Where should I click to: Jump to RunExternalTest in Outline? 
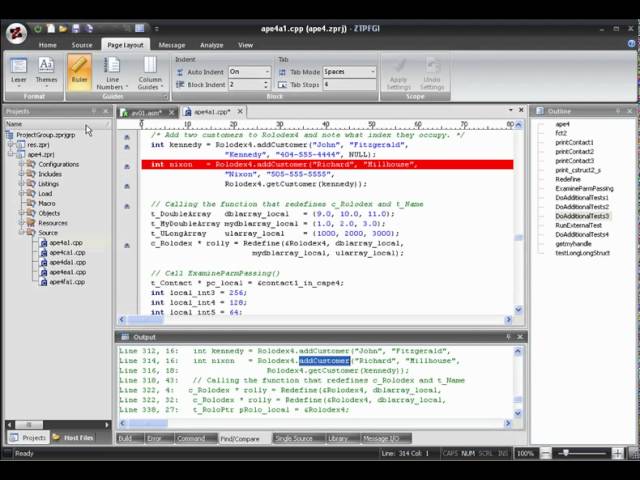578,225
